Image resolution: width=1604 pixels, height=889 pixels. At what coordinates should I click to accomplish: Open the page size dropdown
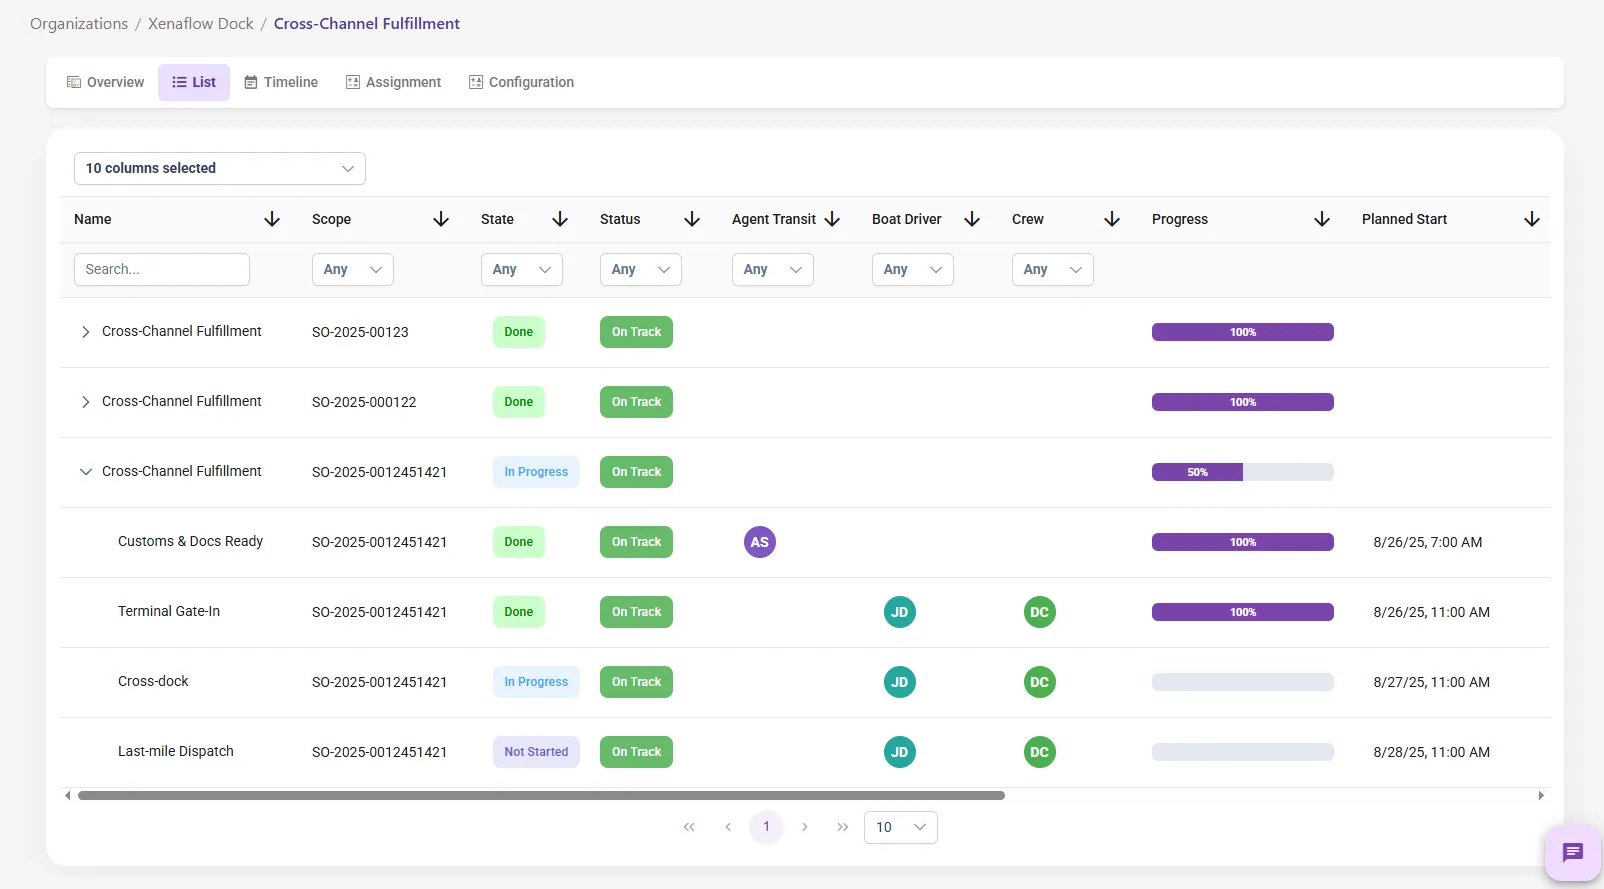900,827
